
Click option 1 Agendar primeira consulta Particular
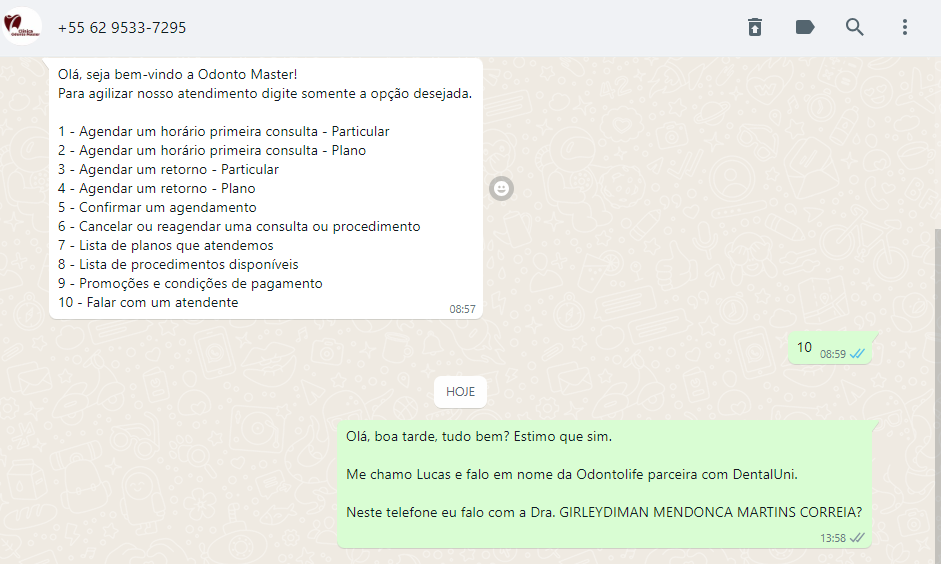coord(224,131)
